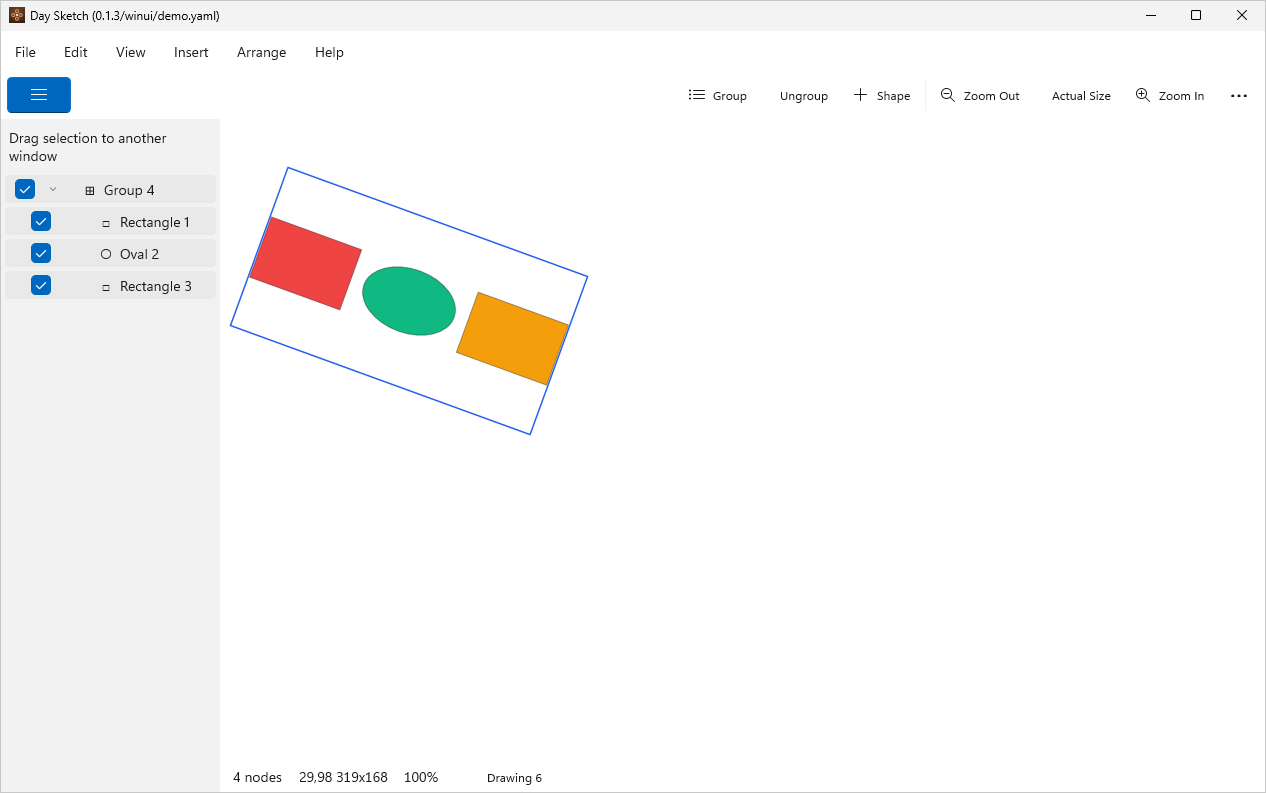
Task: Click the Actual Size button
Action: (x=1081, y=96)
